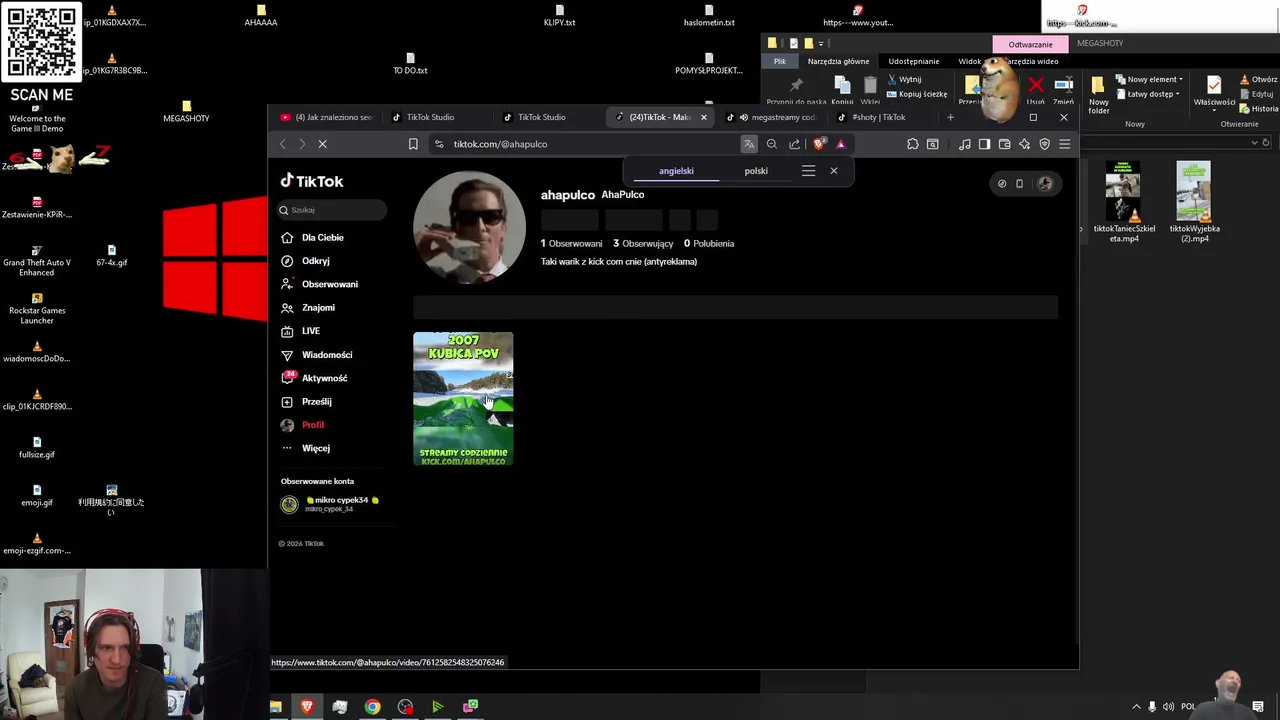Viewport: 1280px width, 720px height.
Task: Select Narzędzia główne ribbon tab
Action: click(838, 61)
